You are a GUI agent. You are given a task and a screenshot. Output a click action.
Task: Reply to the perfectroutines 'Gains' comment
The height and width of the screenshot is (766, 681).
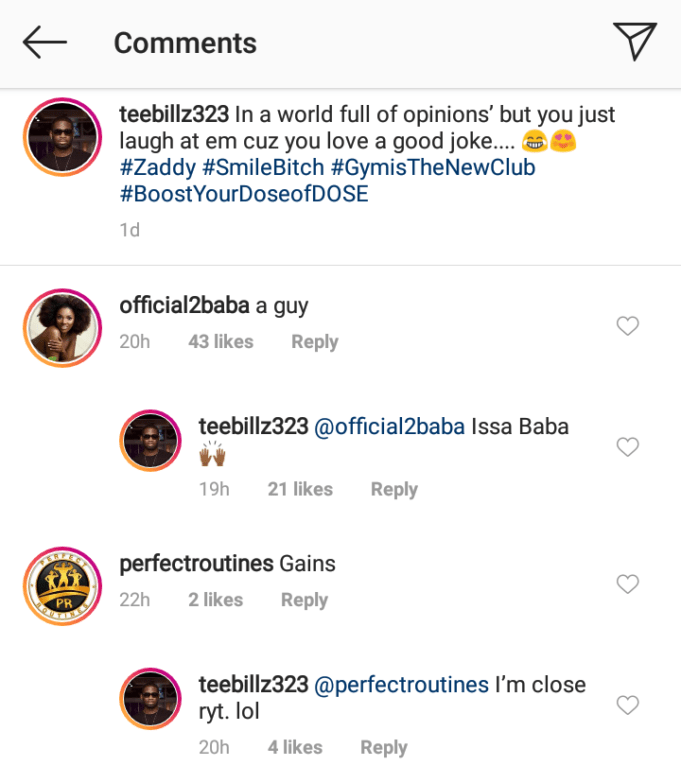pyautogui.click(x=304, y=600)
